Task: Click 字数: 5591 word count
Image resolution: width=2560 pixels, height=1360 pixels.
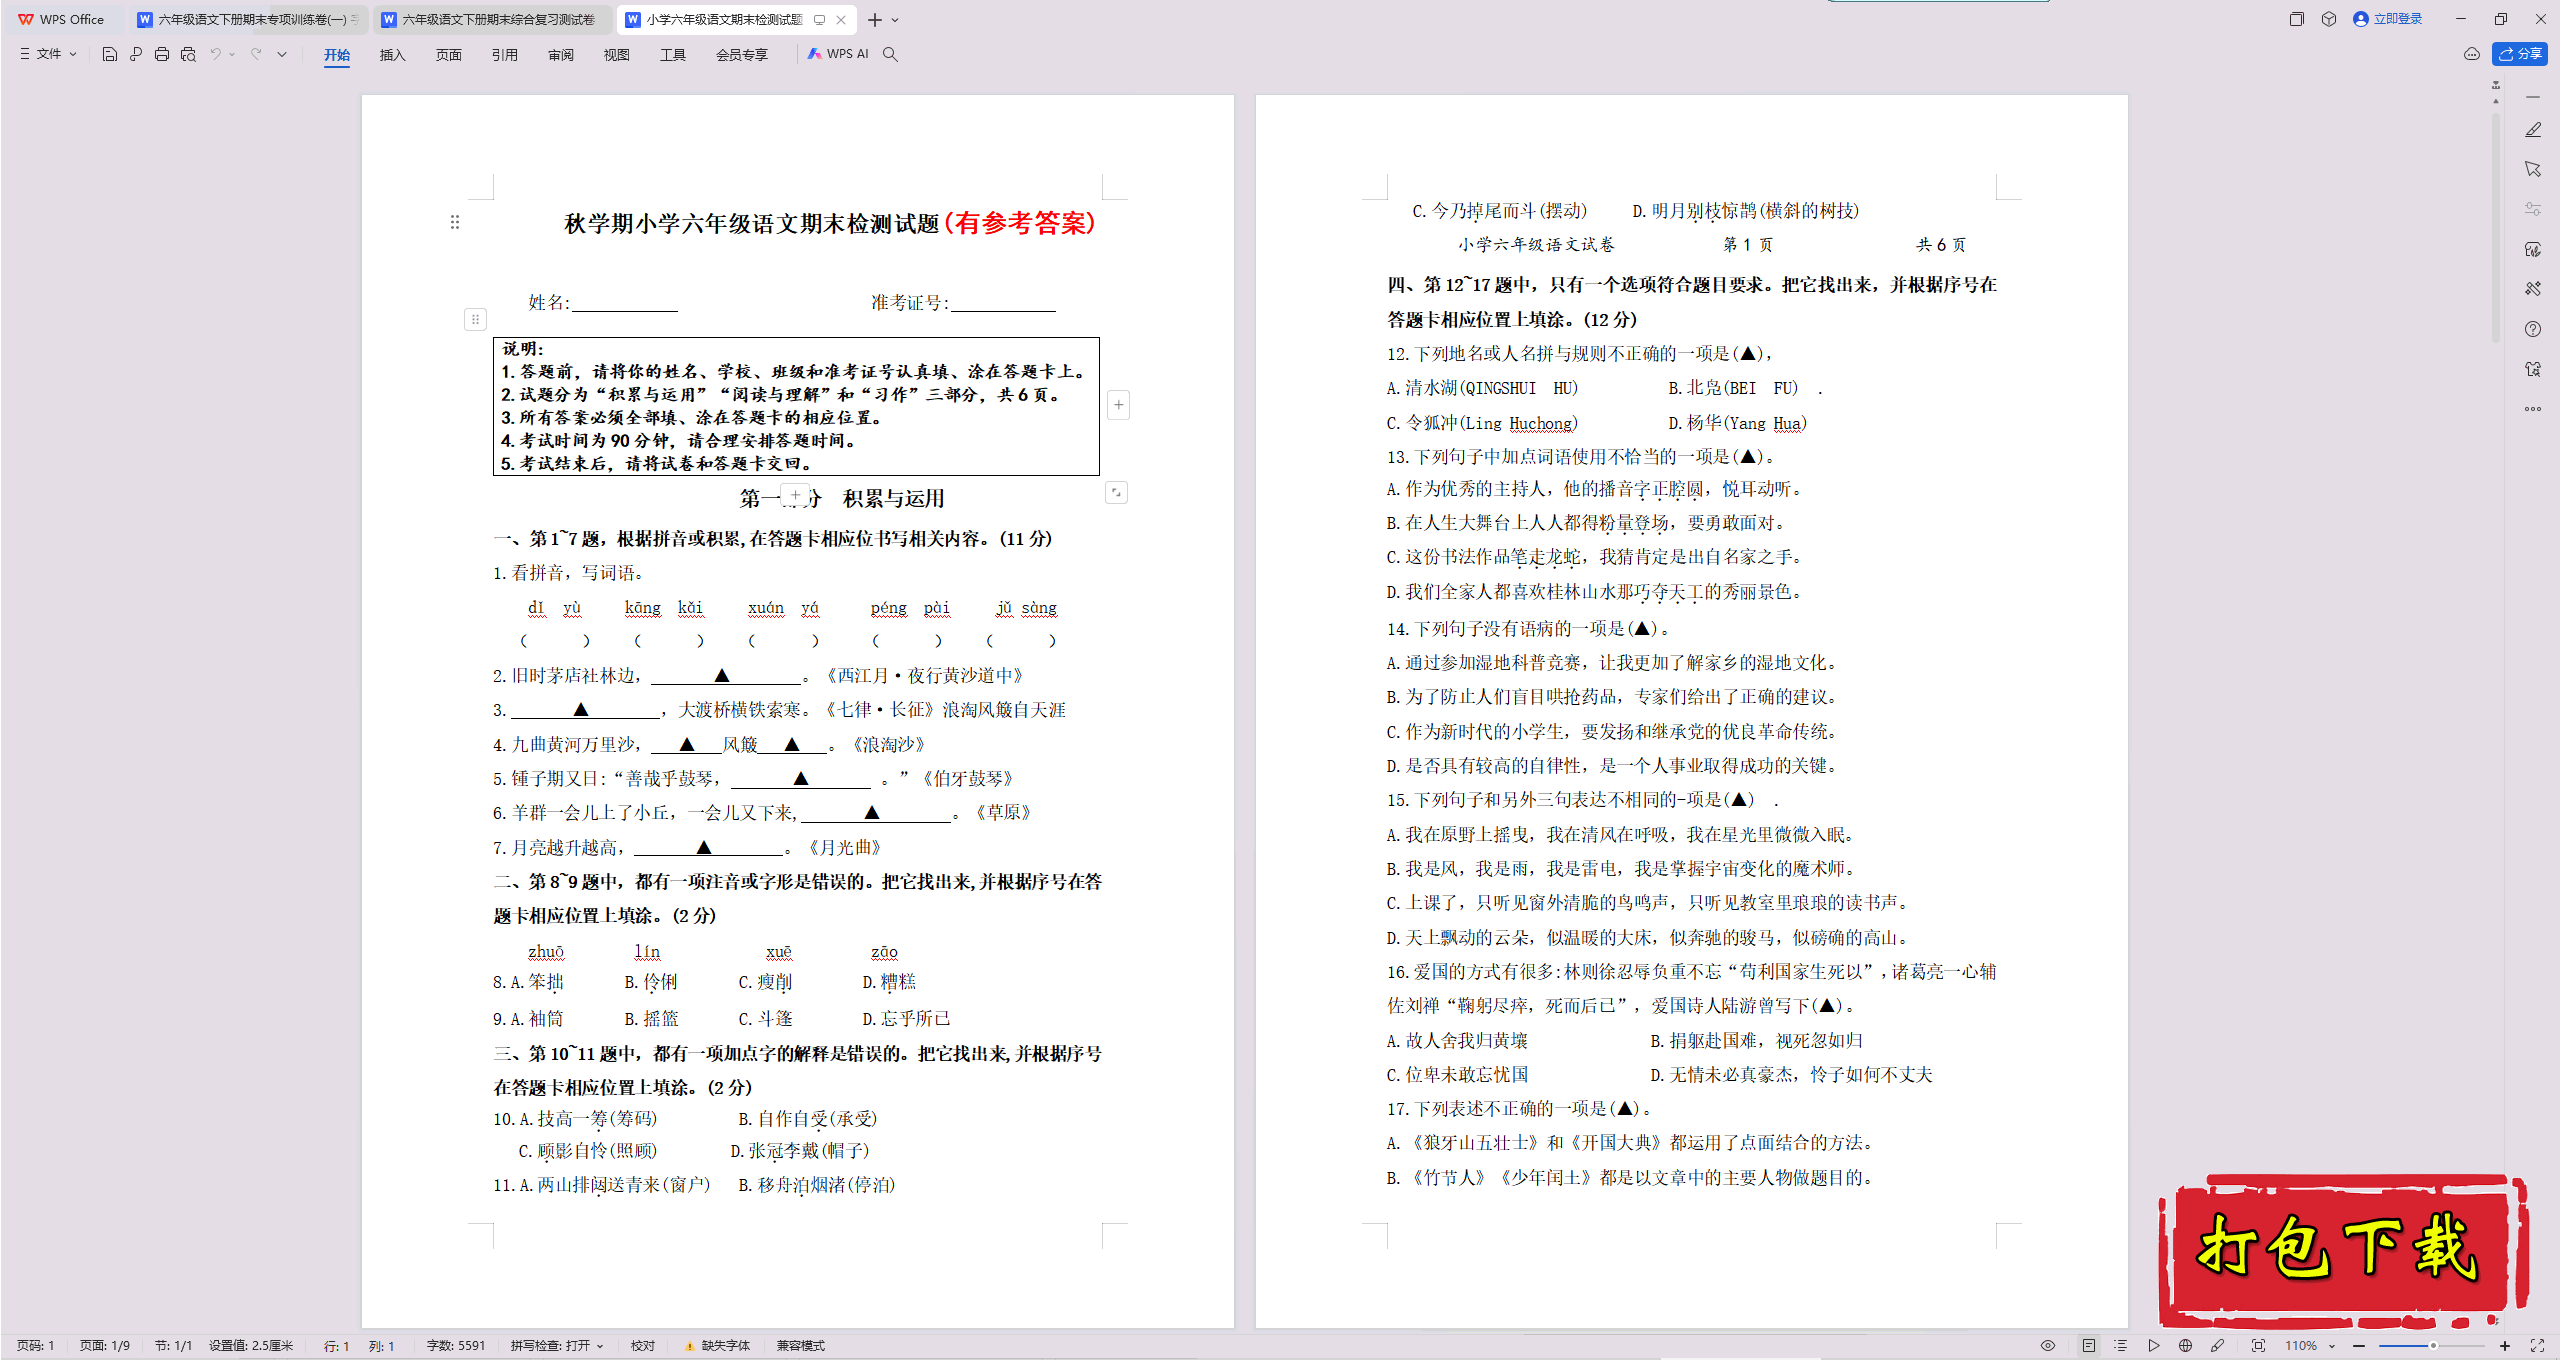Action: pyautogui.click(x=456, y=1346)
